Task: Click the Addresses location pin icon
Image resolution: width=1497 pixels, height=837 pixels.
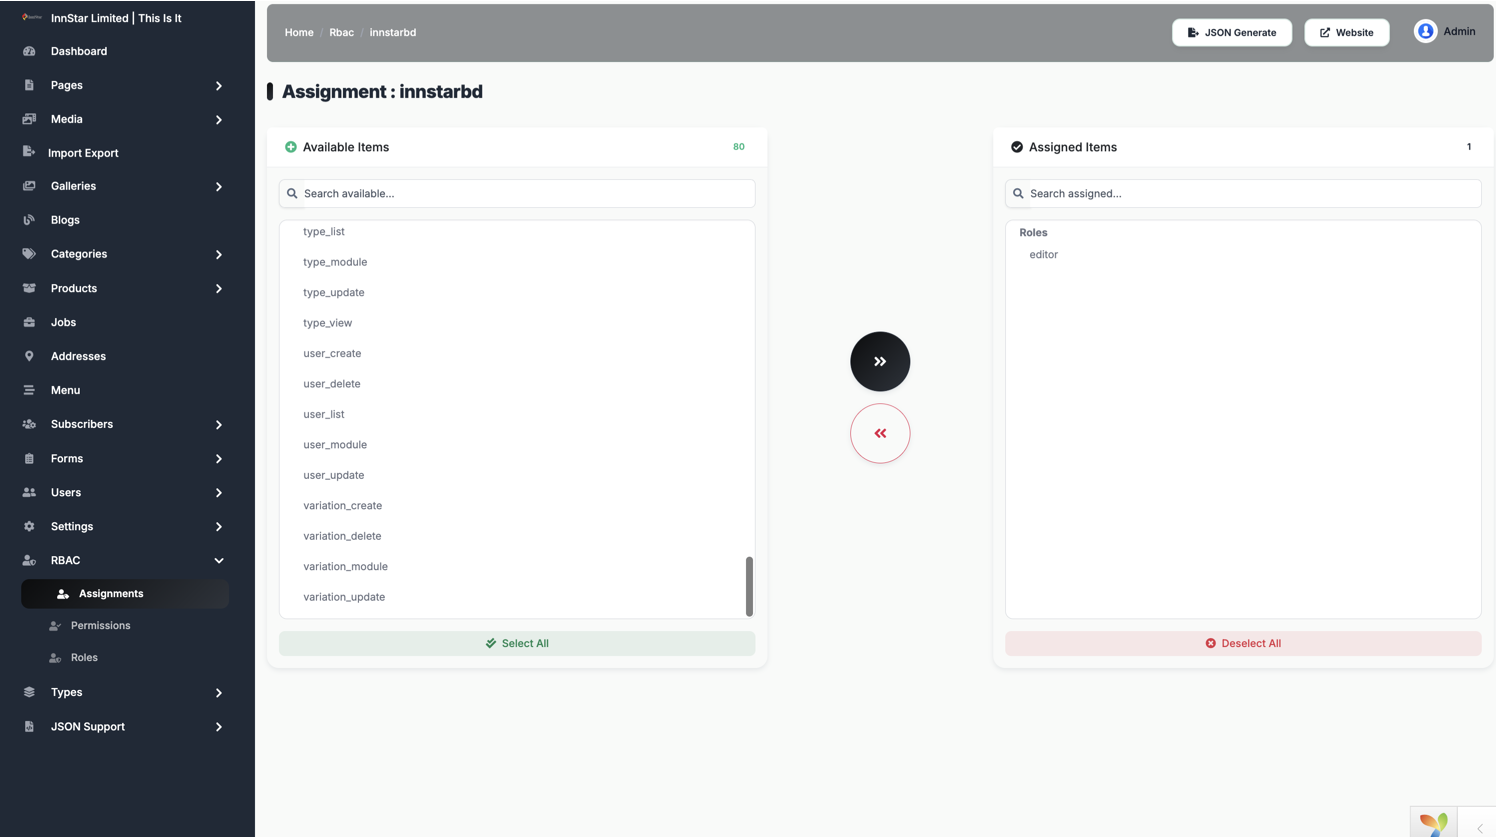Action: (x=29, y=356)
